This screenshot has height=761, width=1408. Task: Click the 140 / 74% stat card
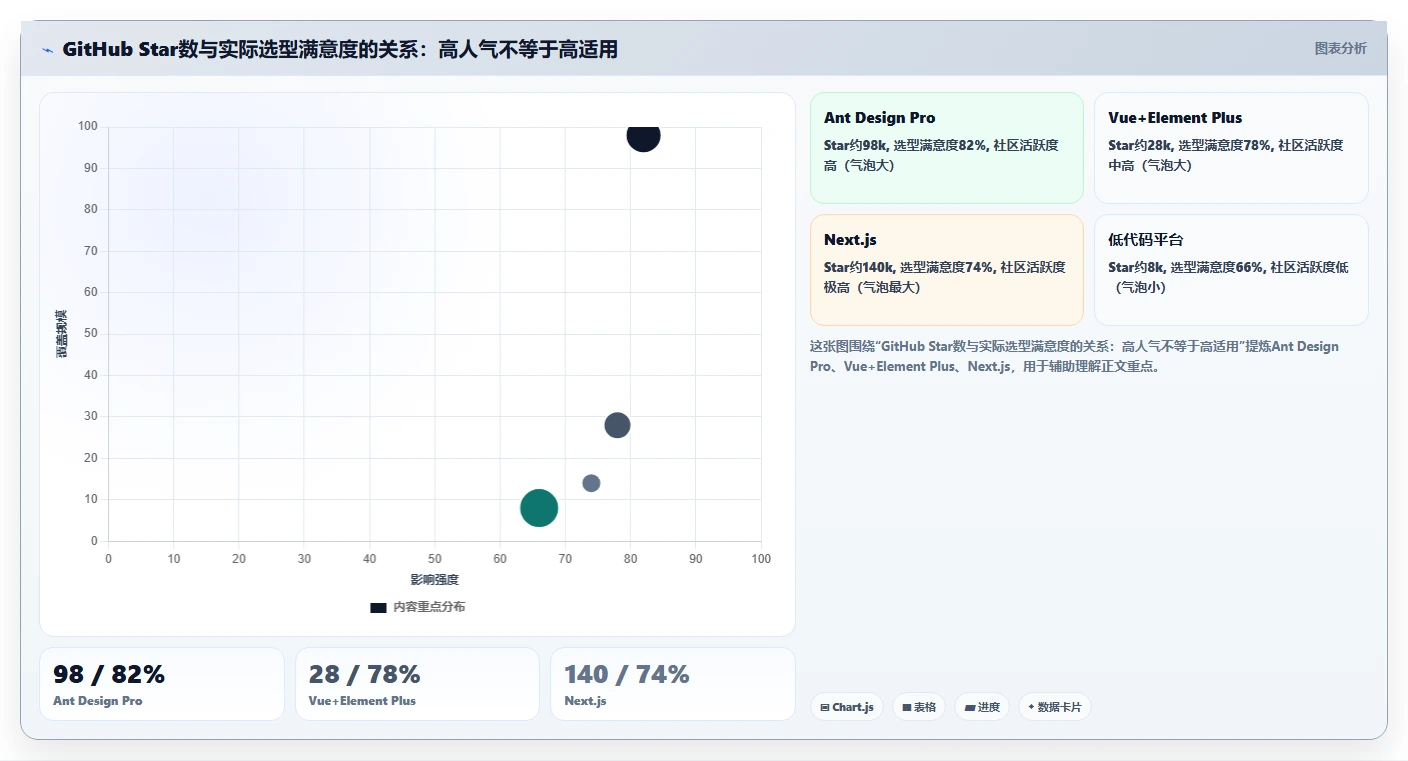(673, 684)
